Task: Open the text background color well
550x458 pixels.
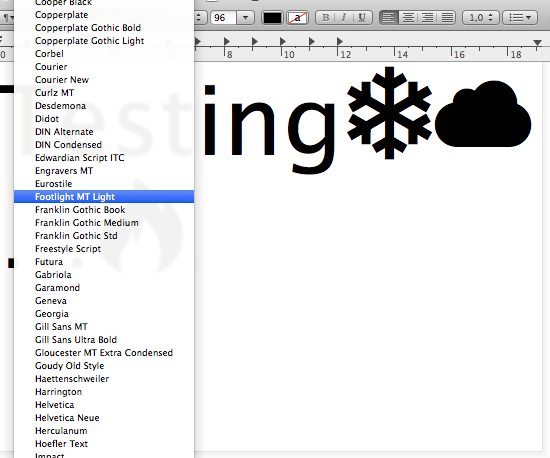Action: pos(297,18)
